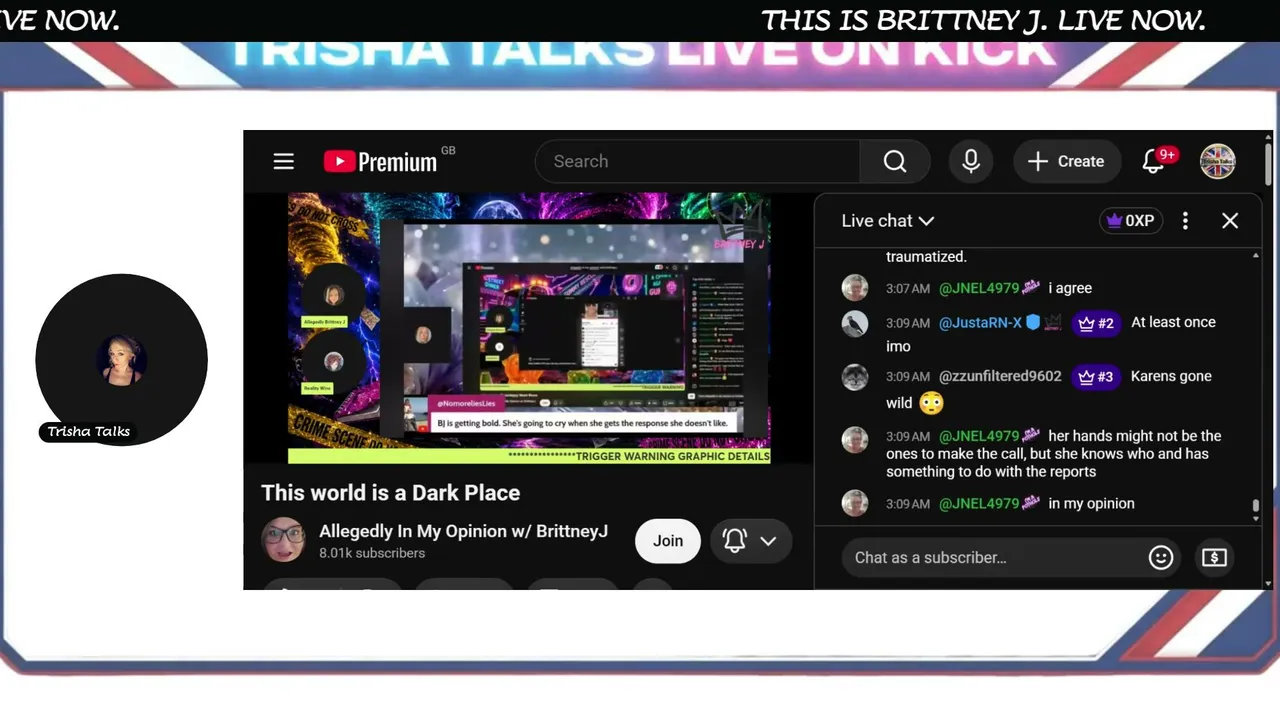Click the flushed face emoji in chat
This screenshot has width=1280, height=720.
[931, 403]
